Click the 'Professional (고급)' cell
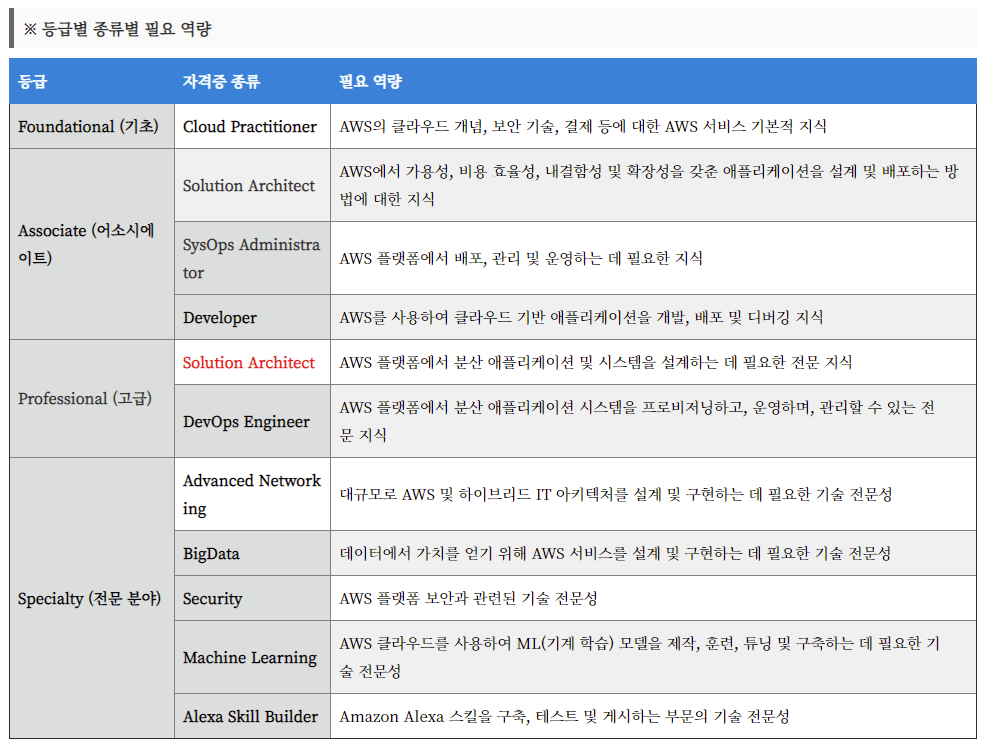Viewport: 984px width, 745px height. [x=92, y=399]
